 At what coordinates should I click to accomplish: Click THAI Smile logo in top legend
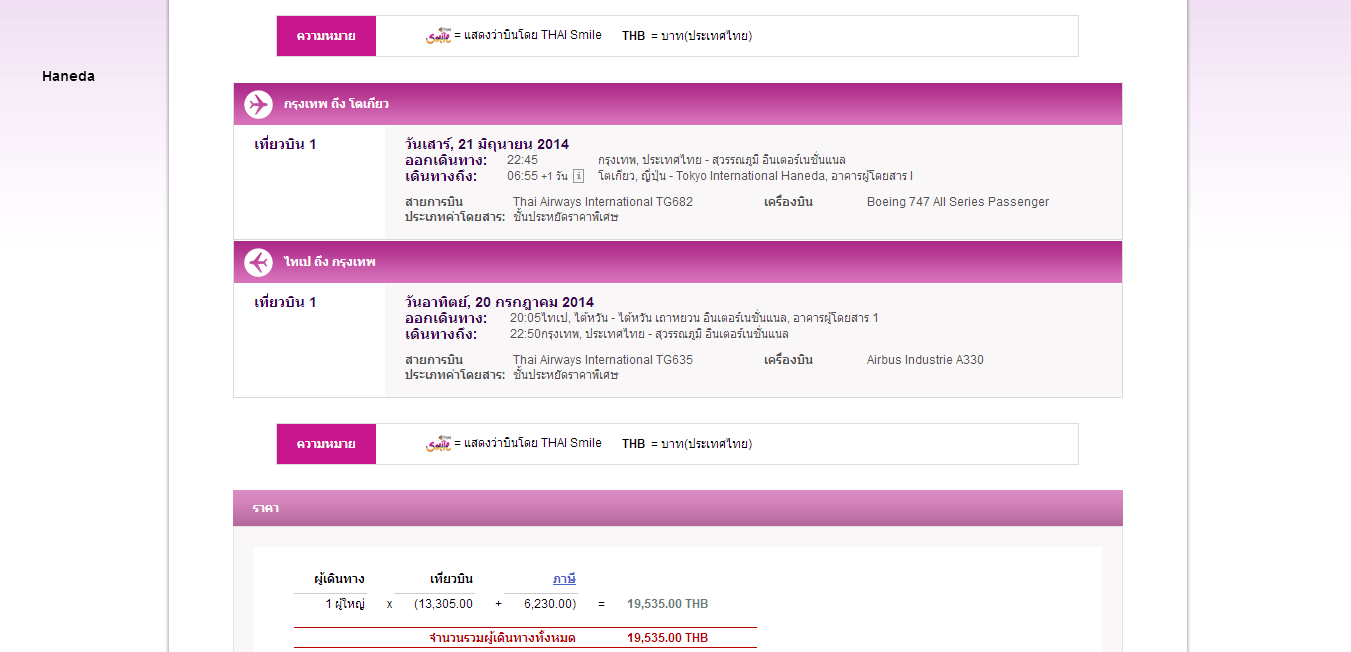(438, 36)
